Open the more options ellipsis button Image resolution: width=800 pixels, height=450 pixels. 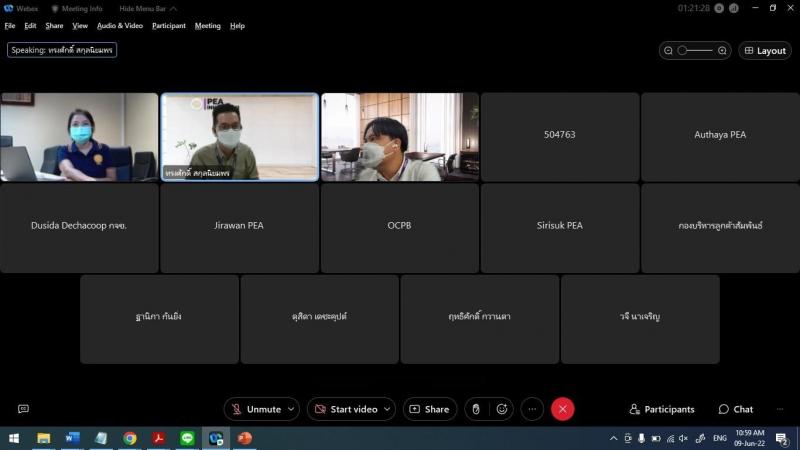point(532,409)
